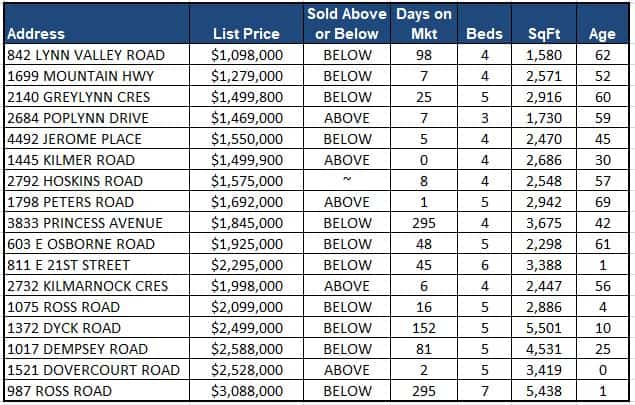This screenshot has height=405, width=635.
Task: Click the Days on Mkt header
Action: click(x=424, y=24)
